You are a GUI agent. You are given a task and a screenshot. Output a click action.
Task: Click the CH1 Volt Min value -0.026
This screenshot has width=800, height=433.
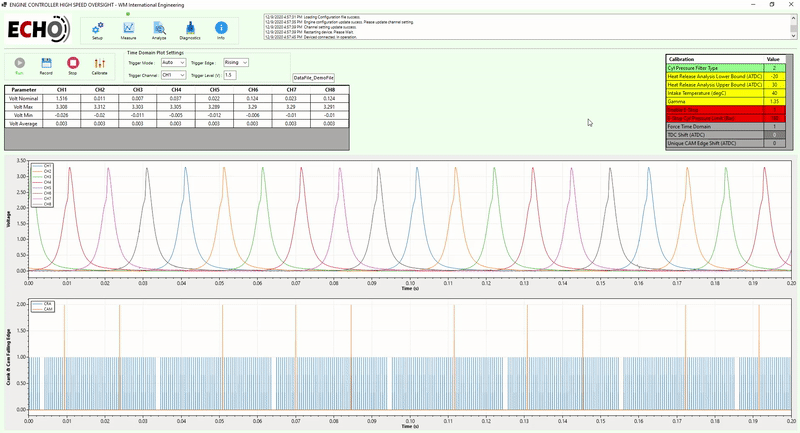(x=62, y=115)
